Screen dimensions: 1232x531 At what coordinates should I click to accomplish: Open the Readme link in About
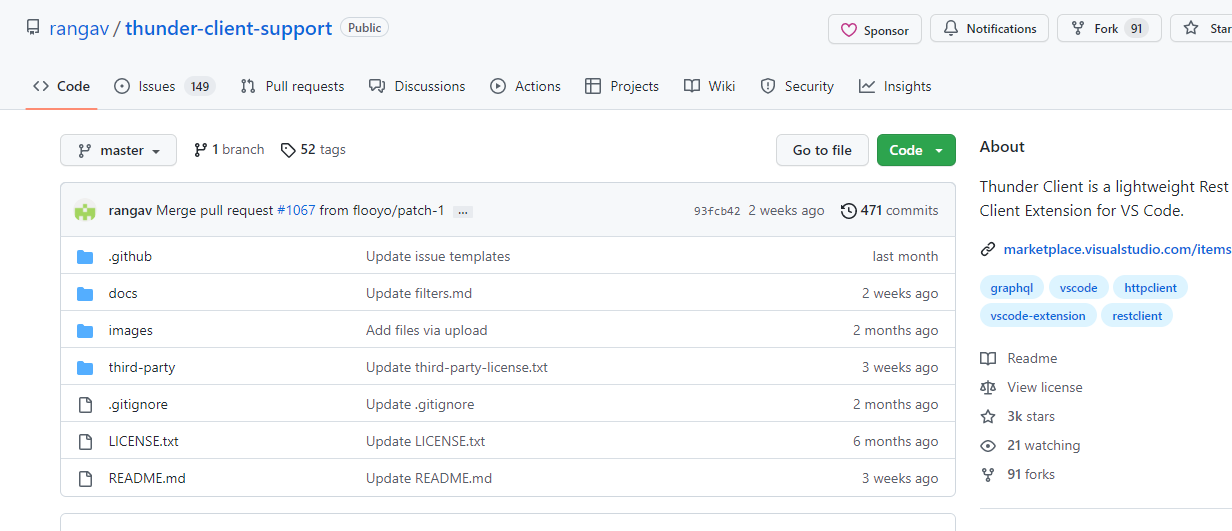coord(1032,359)
